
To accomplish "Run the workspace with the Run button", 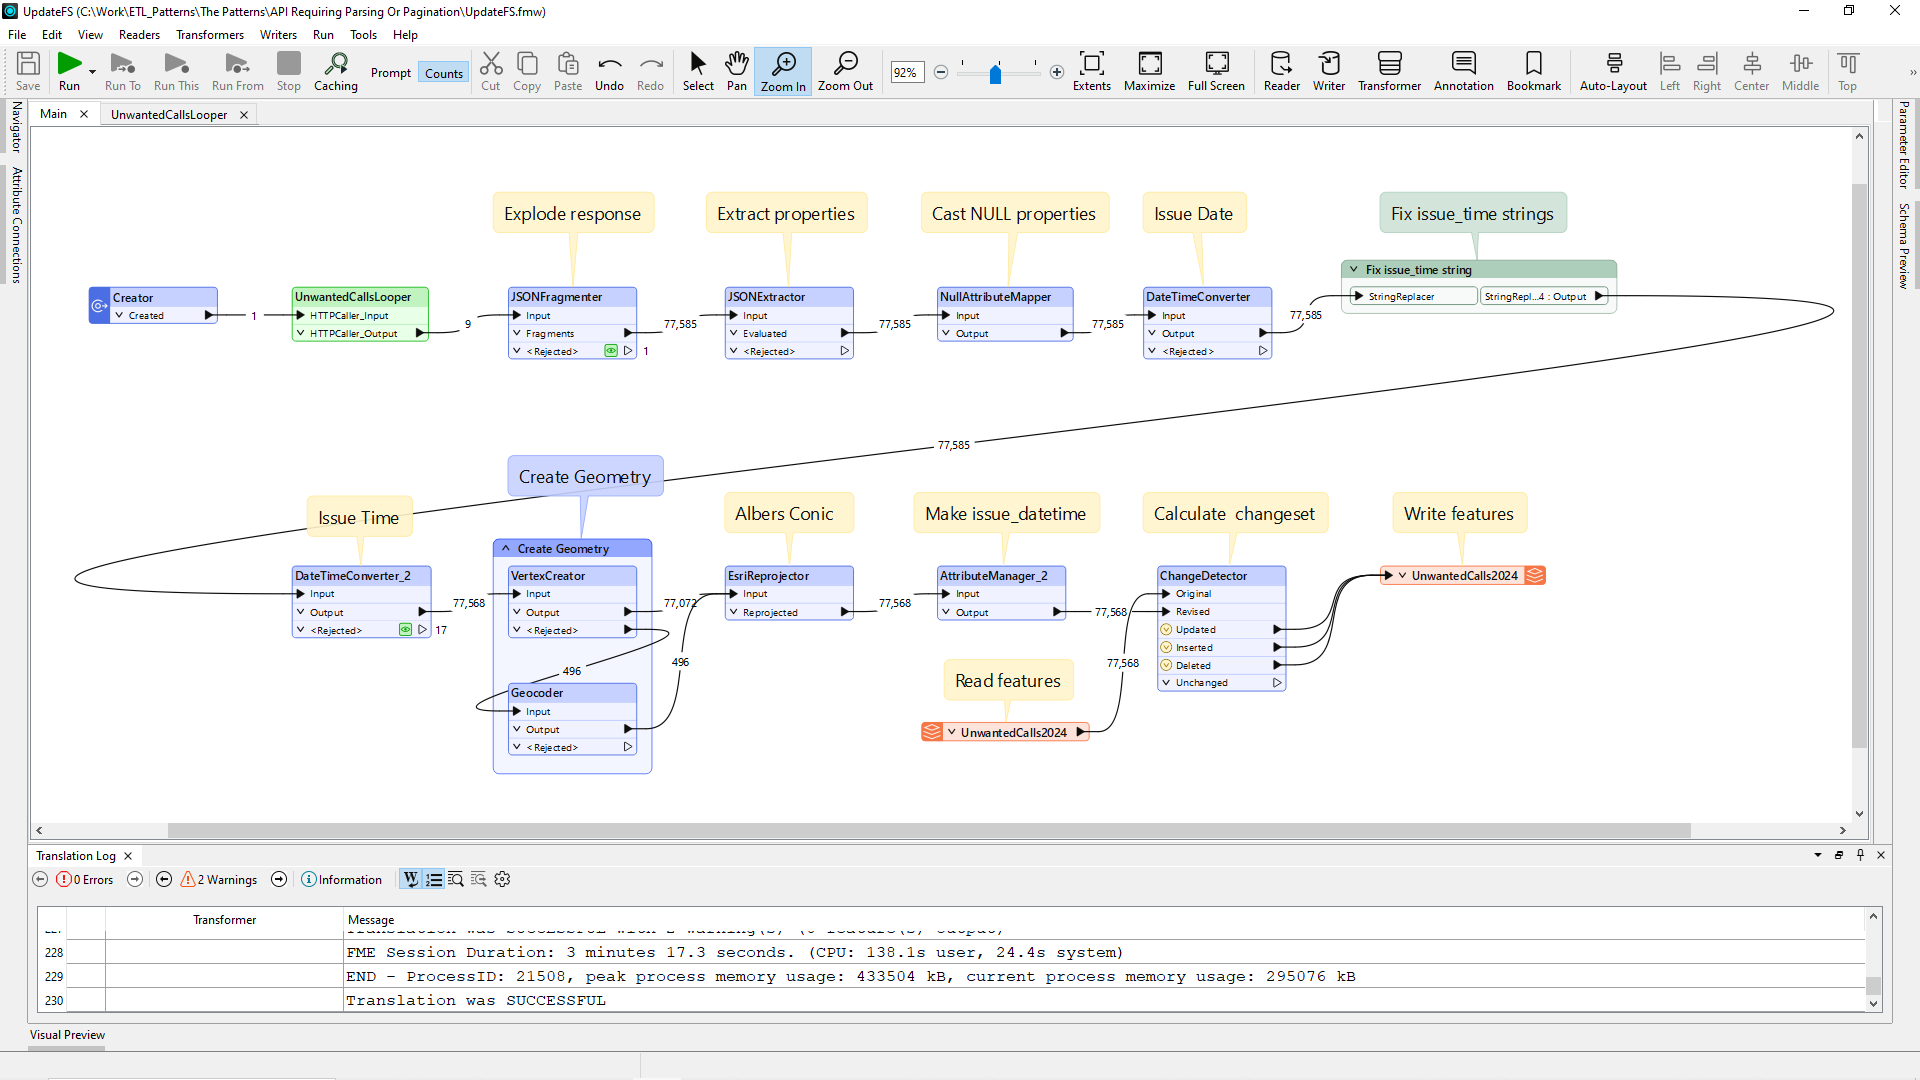I will 68,65.
